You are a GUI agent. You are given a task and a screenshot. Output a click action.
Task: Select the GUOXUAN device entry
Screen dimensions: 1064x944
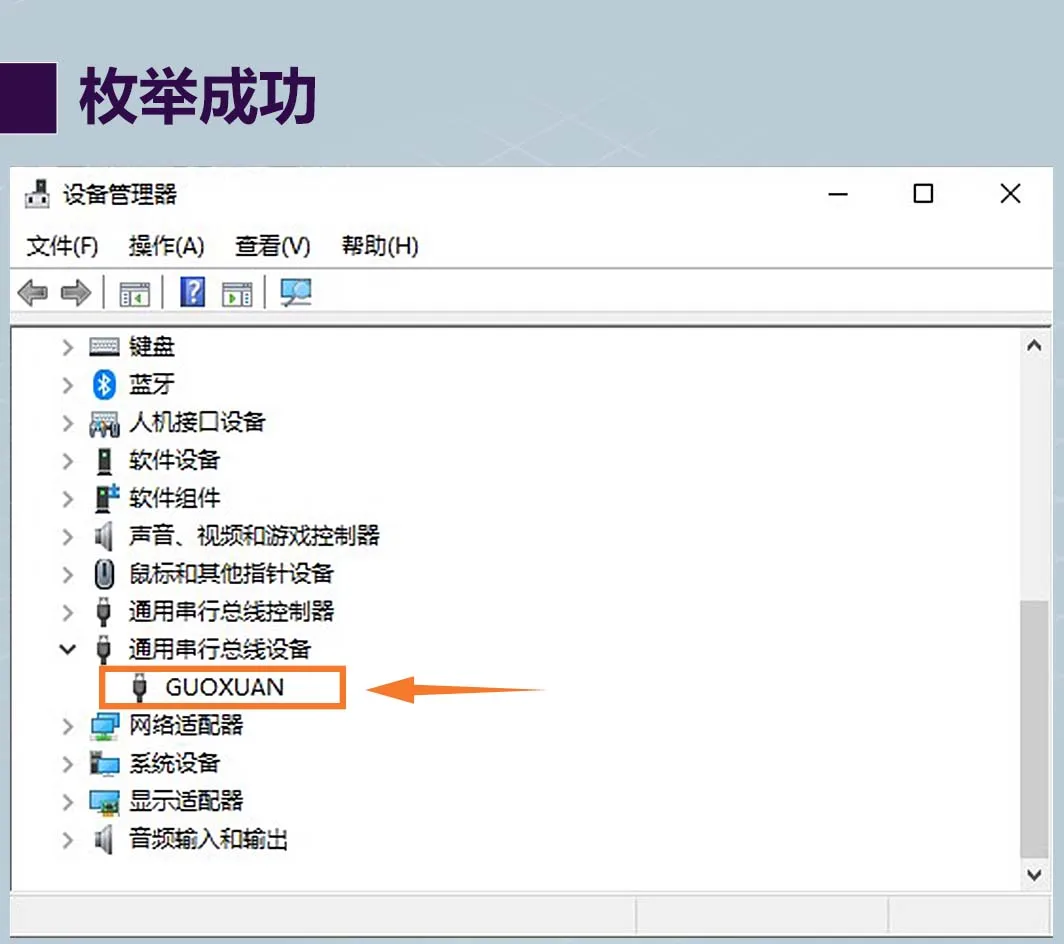click(225, 687)
